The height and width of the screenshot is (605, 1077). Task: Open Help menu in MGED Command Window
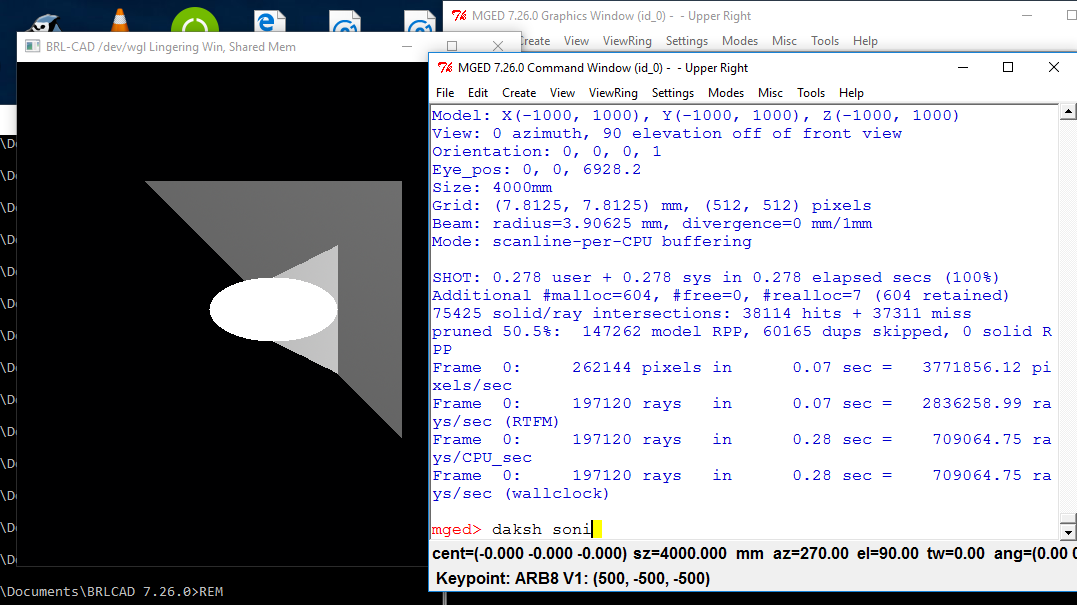851,93
